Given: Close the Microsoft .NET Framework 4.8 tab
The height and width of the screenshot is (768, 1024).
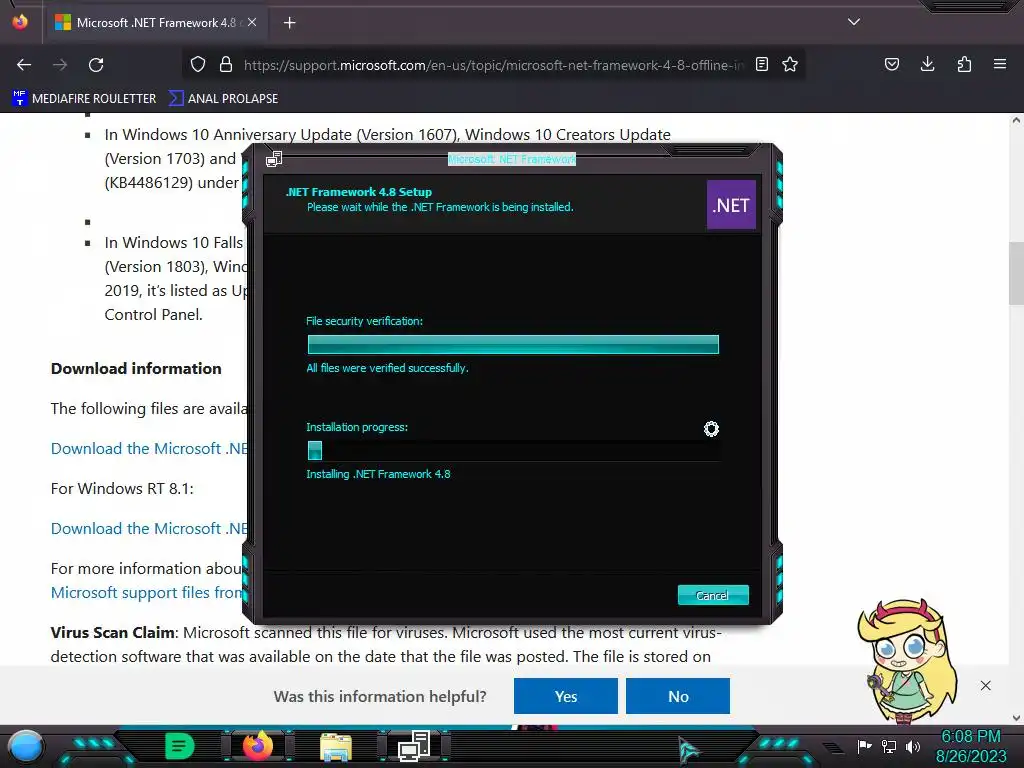Looking at the screenshot, I should coord(252,22).
